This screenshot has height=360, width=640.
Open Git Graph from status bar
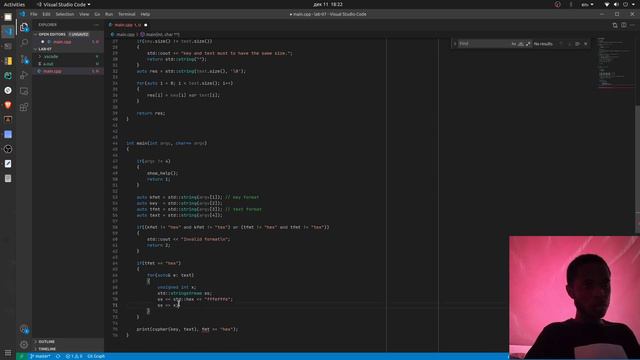point(96,356)
